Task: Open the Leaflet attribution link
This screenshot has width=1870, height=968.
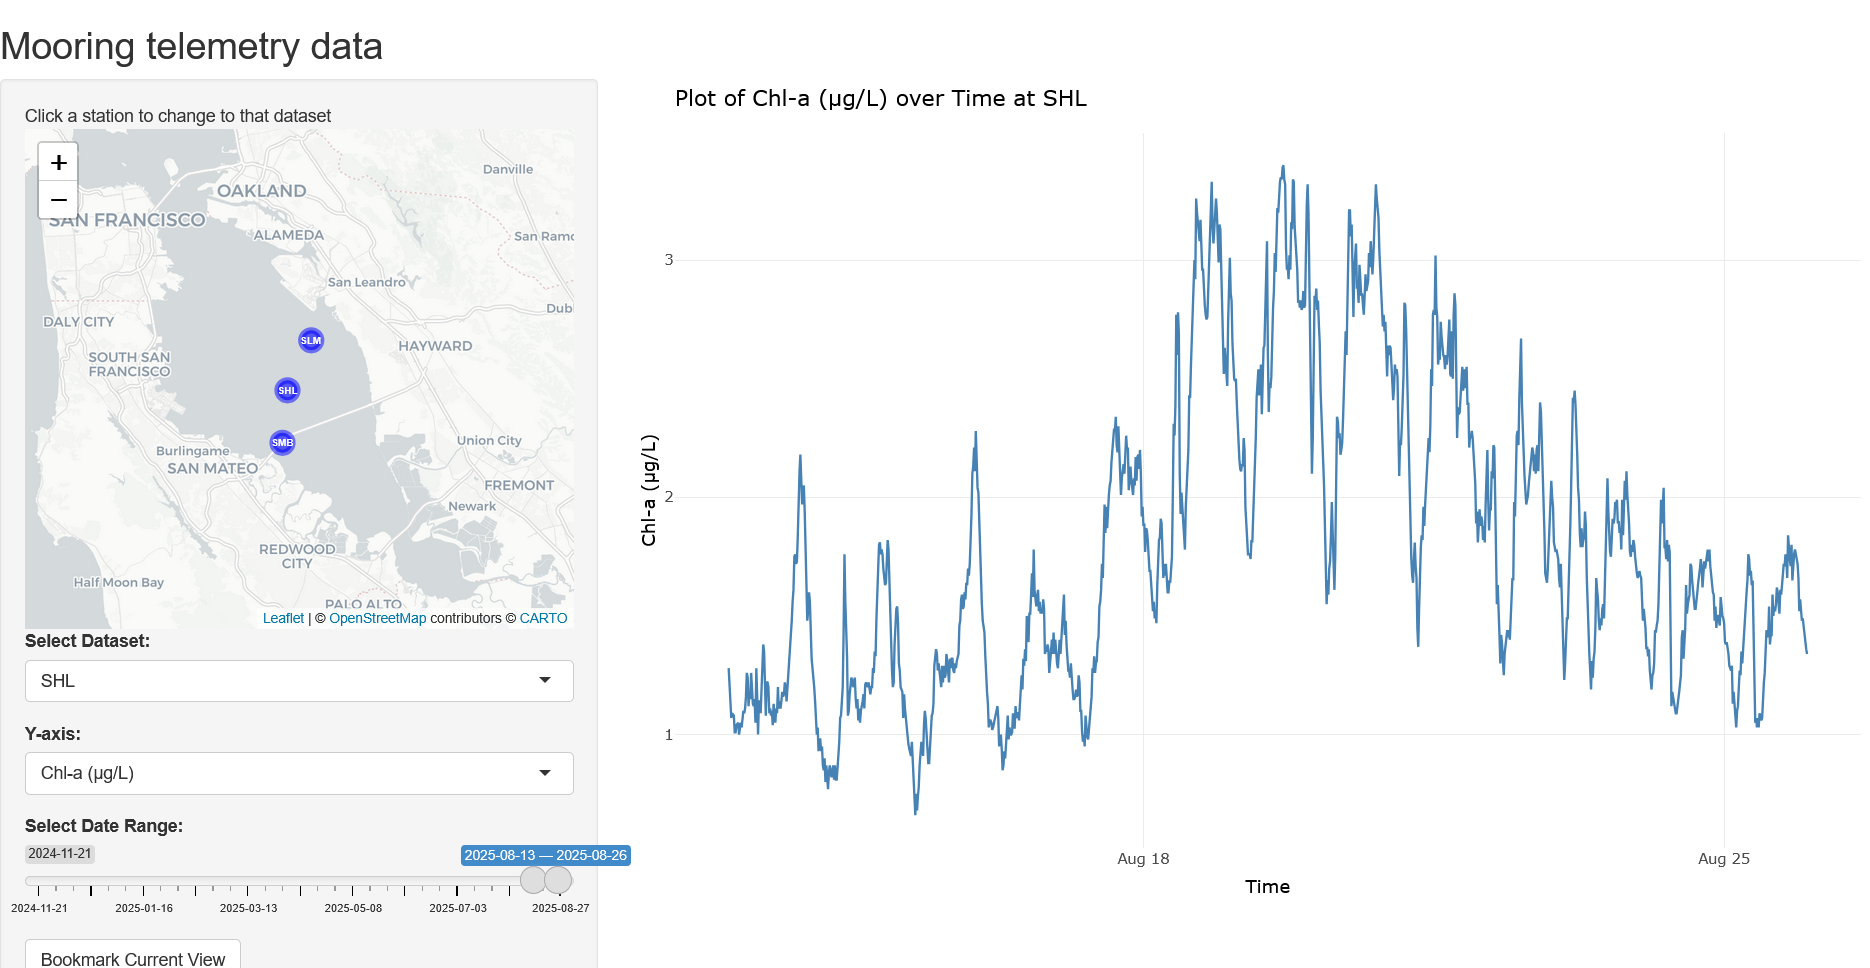Action: (283, 618)
